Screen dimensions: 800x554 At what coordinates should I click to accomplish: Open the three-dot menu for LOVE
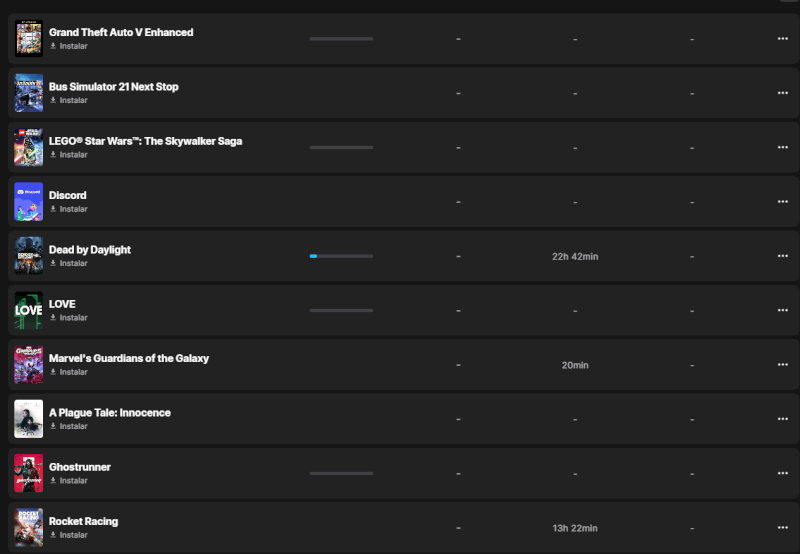click(x=782, y=310)
